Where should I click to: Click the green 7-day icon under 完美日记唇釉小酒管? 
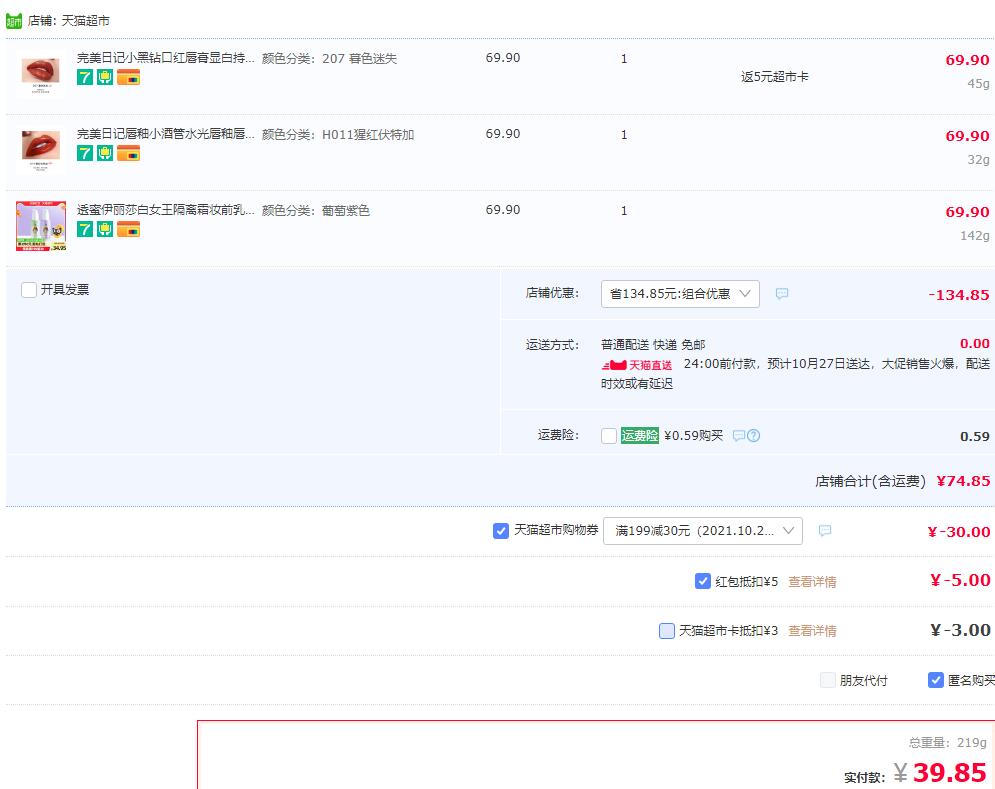click(85, 153)
